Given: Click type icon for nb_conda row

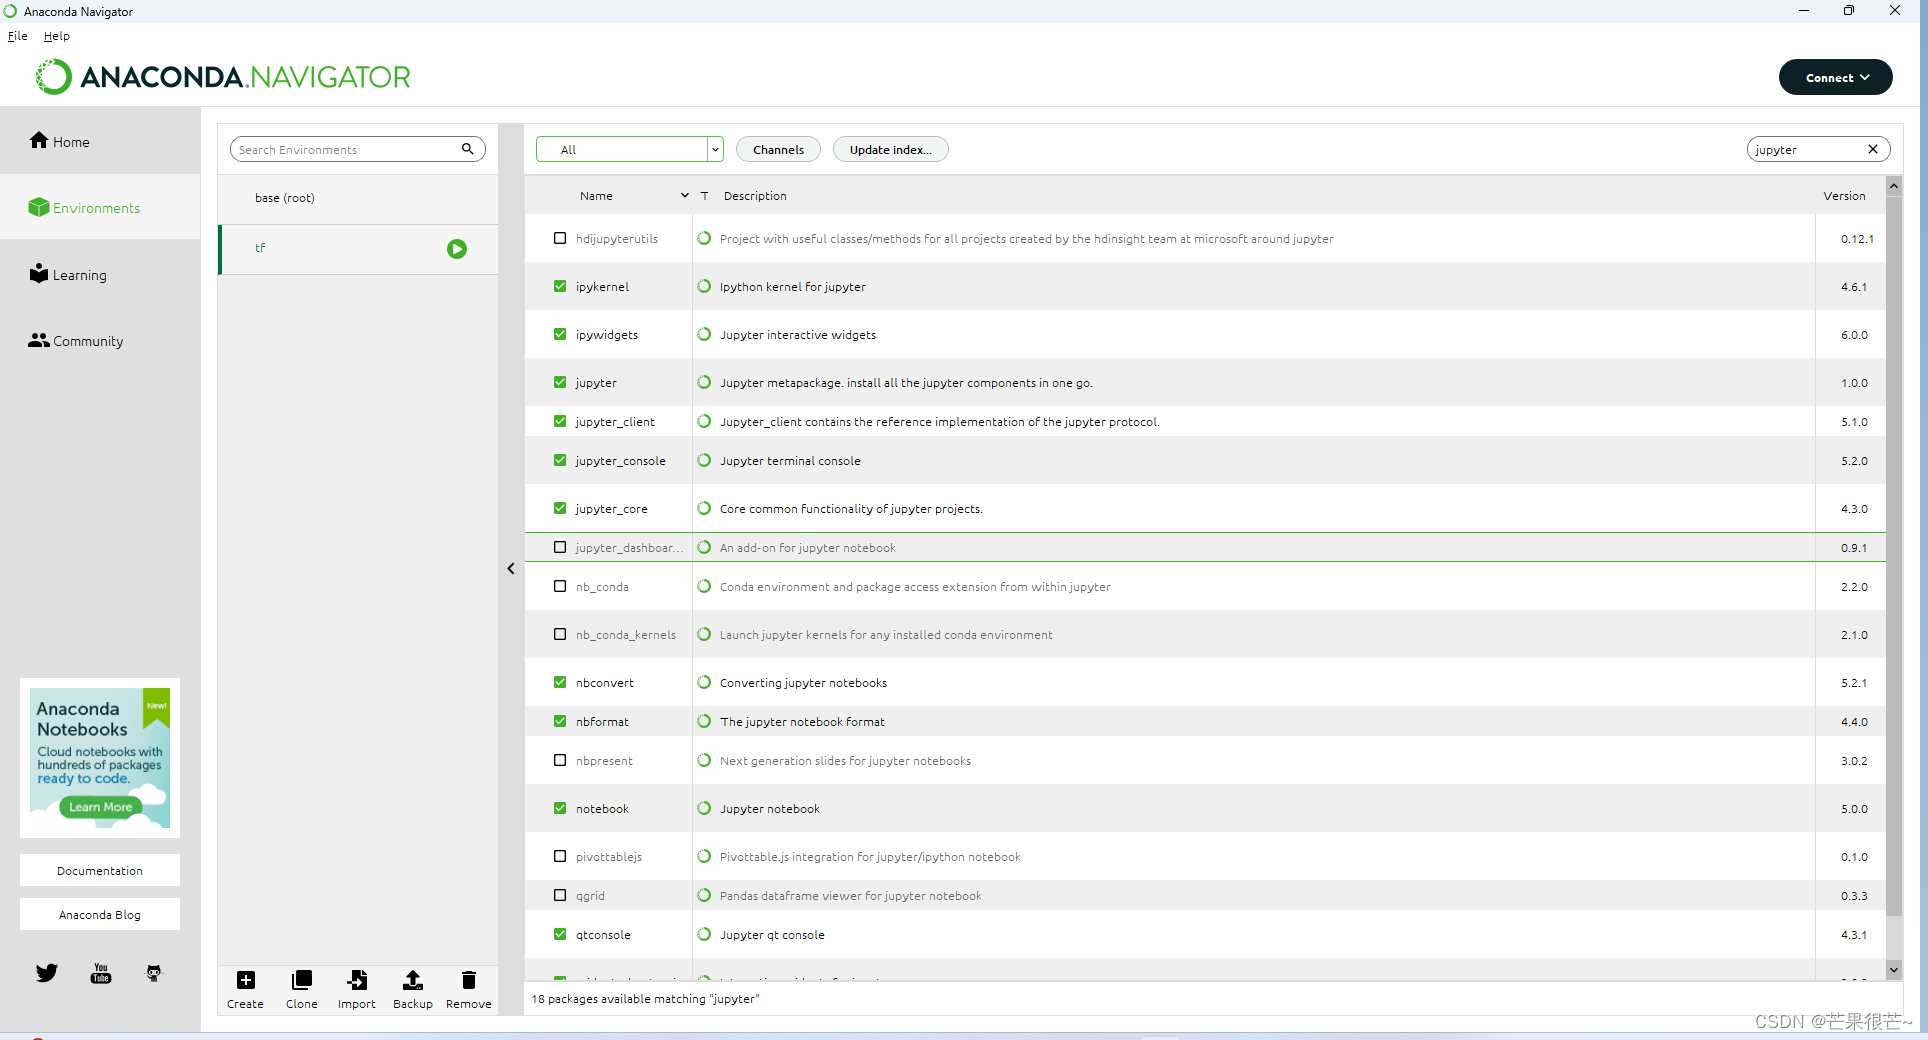Looking at the screenshot, I should point(704,586).
